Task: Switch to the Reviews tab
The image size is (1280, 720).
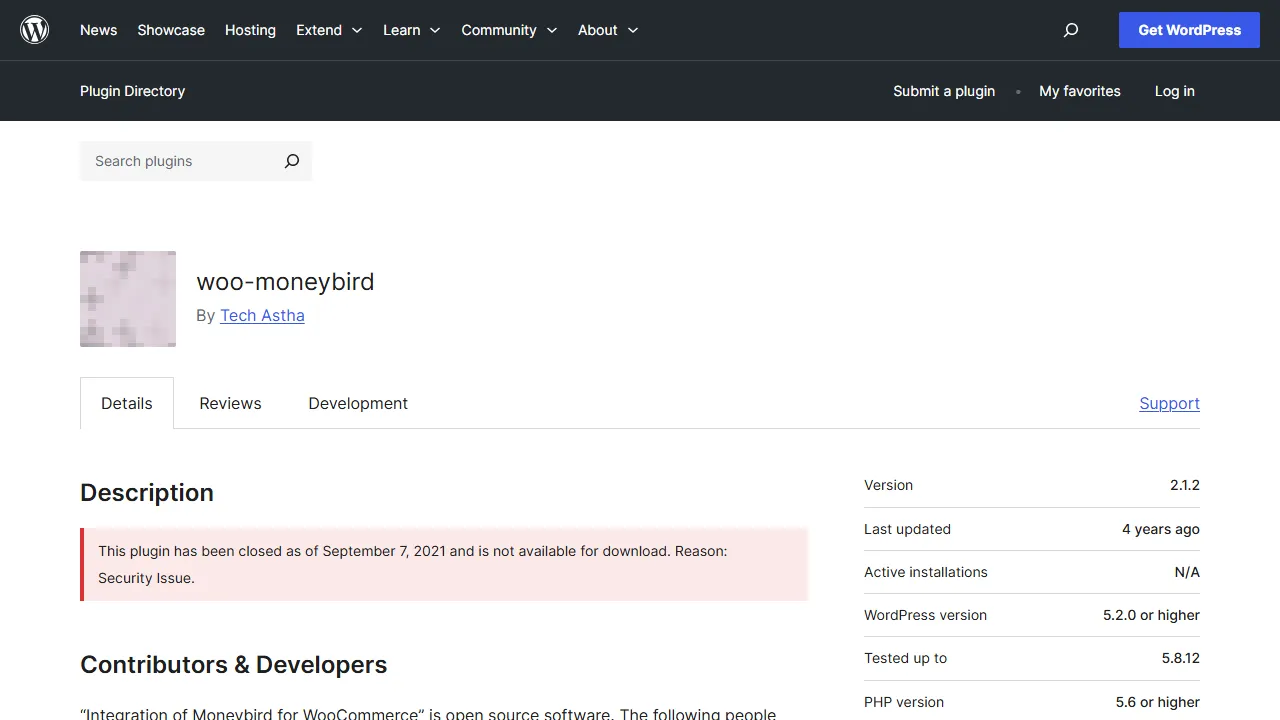Action: (x=230, y=403)
